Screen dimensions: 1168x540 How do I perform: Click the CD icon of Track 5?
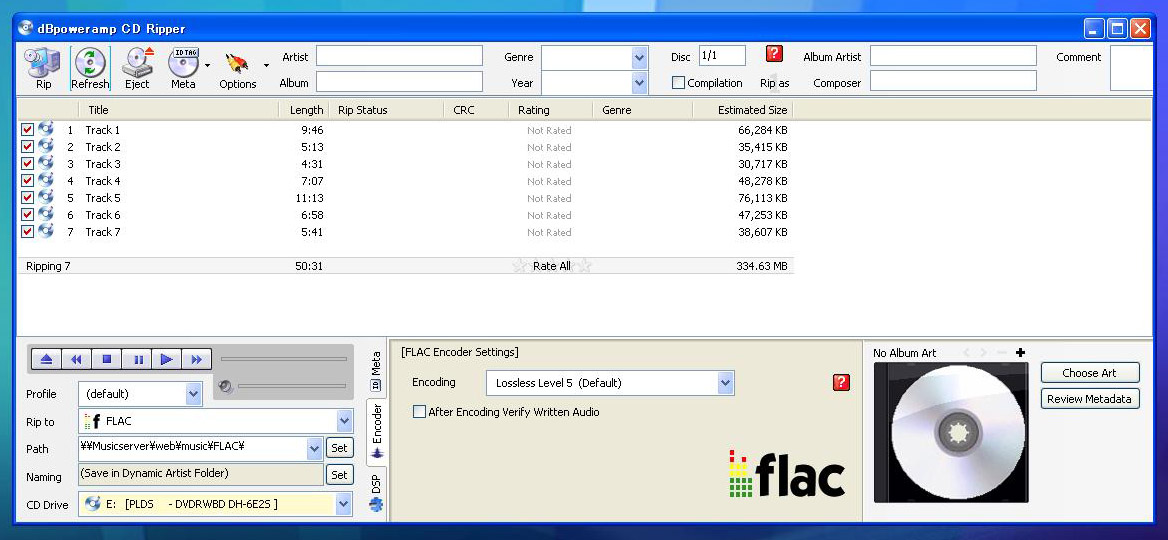click(x=45, y=197)
